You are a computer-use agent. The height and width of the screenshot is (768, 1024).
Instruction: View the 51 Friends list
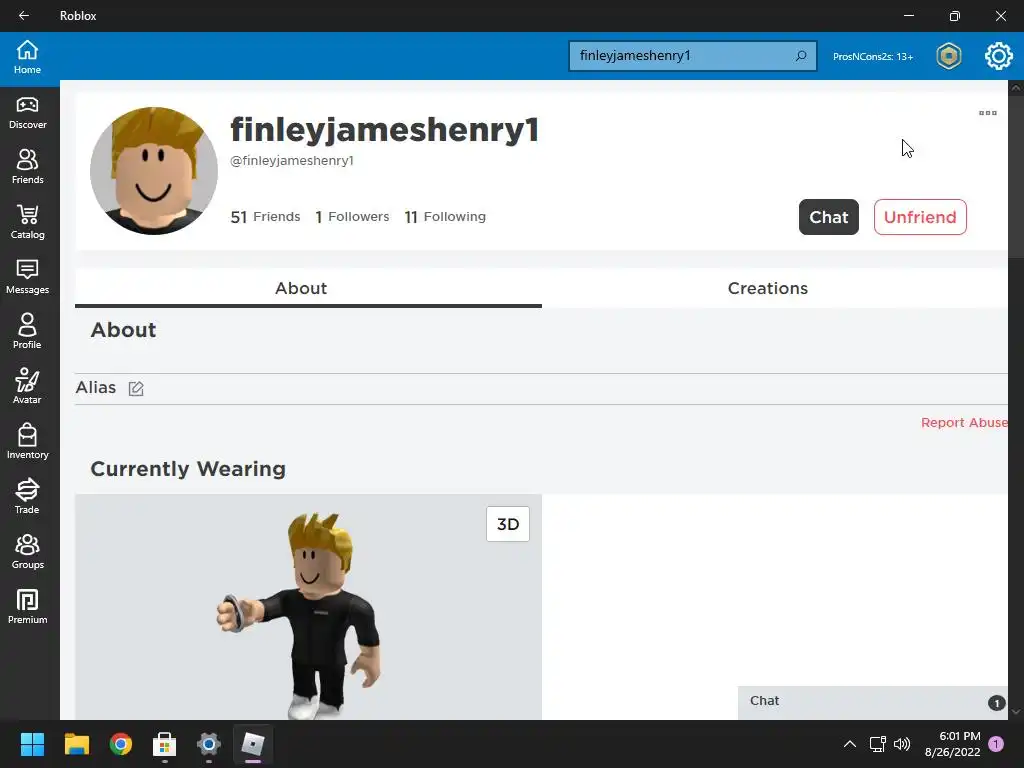tap(265, 217)
